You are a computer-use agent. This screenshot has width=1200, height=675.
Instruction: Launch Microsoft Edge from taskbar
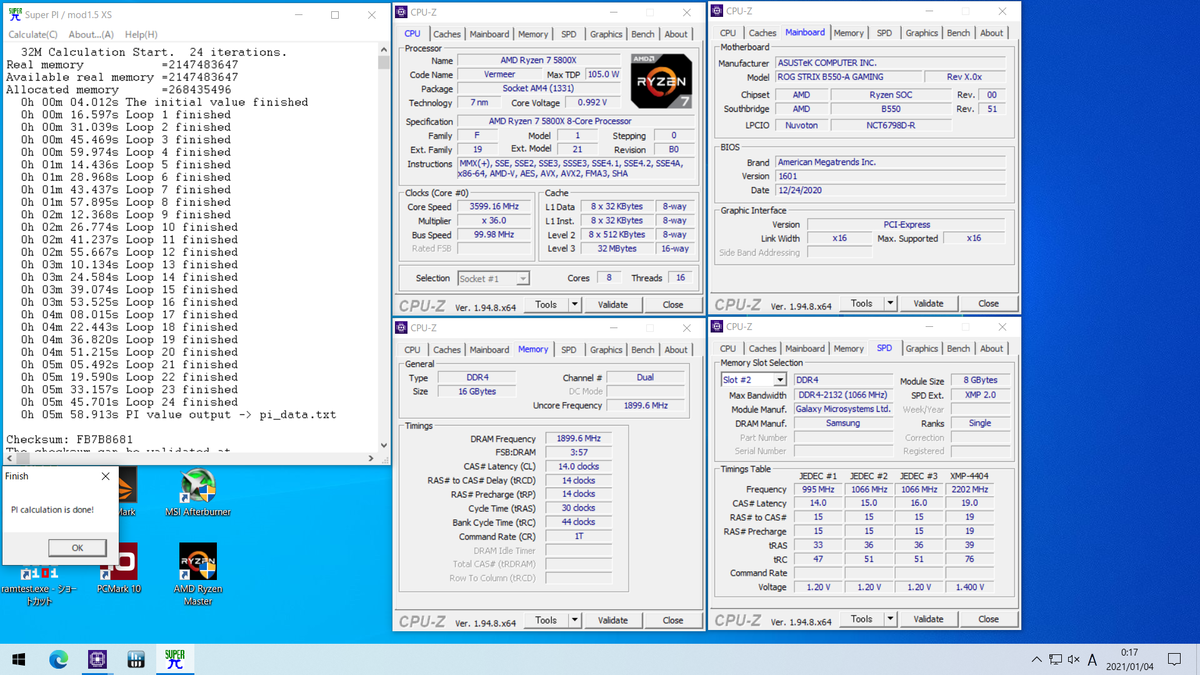coord(58,659)
